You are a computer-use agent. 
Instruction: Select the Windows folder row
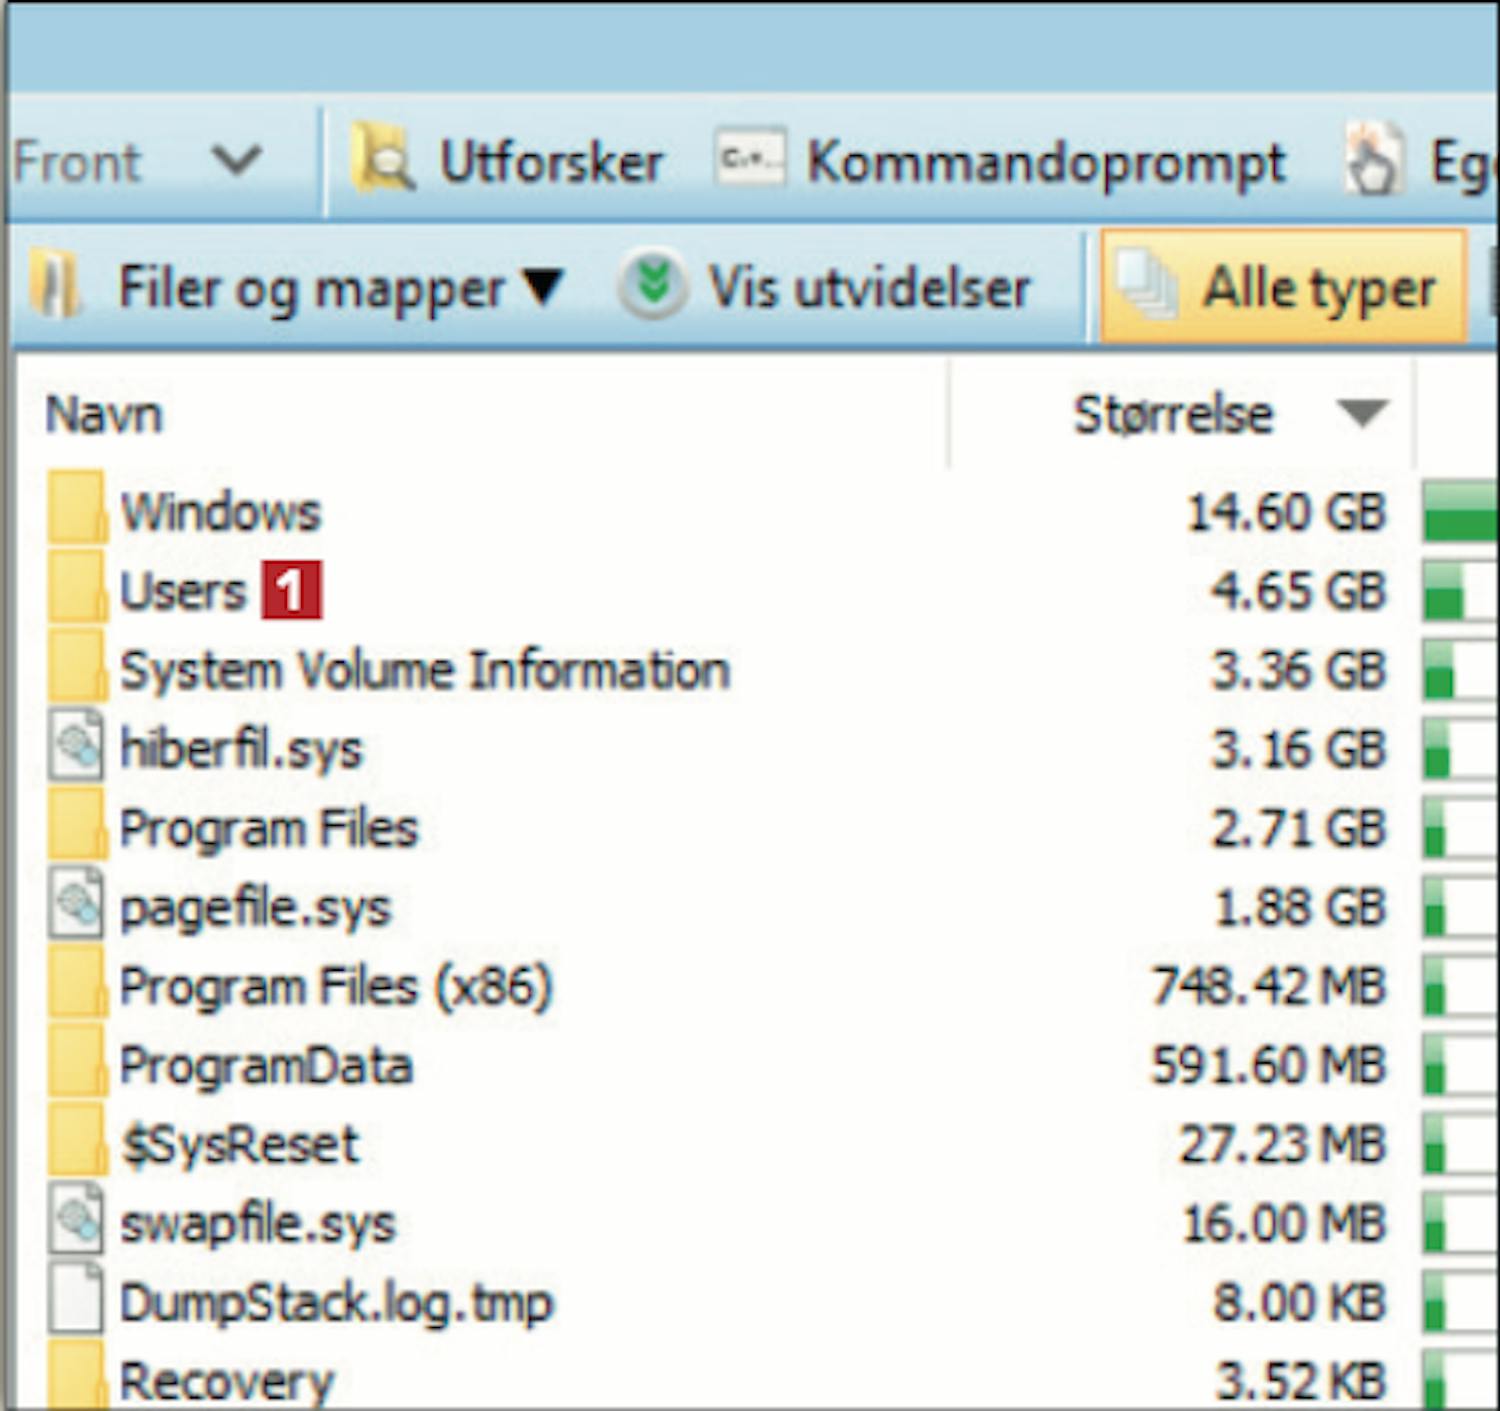click(220, 512)
